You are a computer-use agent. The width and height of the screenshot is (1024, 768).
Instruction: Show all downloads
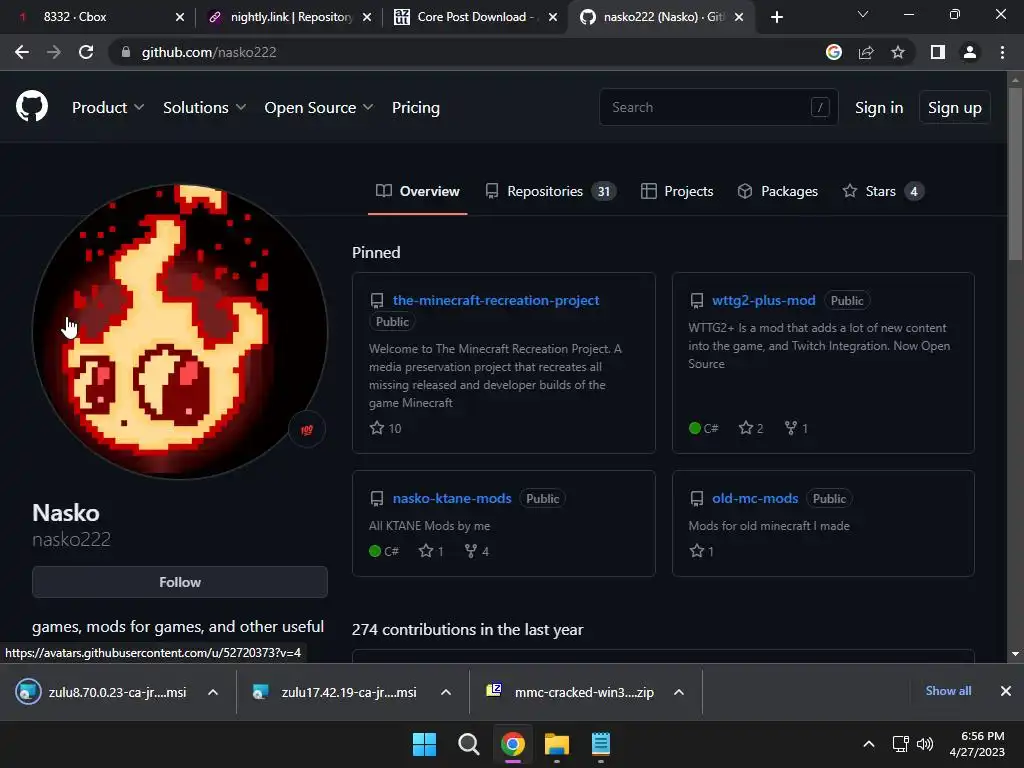point(948,691)
